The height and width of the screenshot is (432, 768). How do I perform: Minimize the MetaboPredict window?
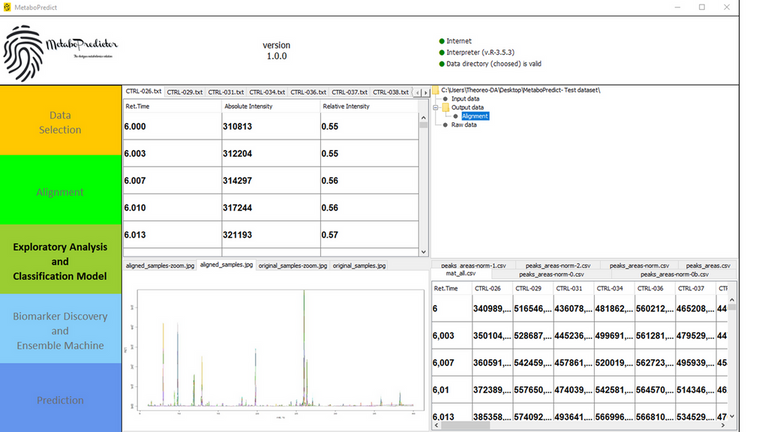point(677,7)
